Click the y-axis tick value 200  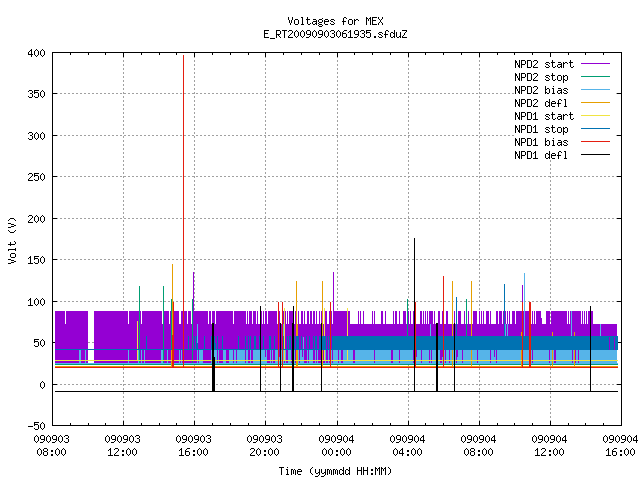36,219
